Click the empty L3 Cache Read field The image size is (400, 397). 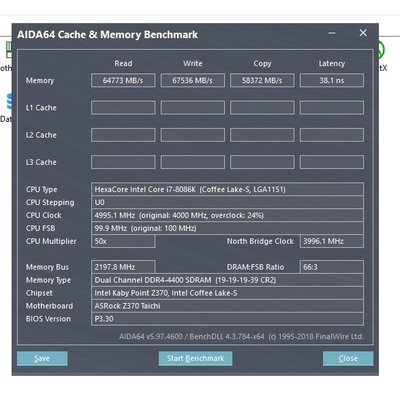click(123, 162)
